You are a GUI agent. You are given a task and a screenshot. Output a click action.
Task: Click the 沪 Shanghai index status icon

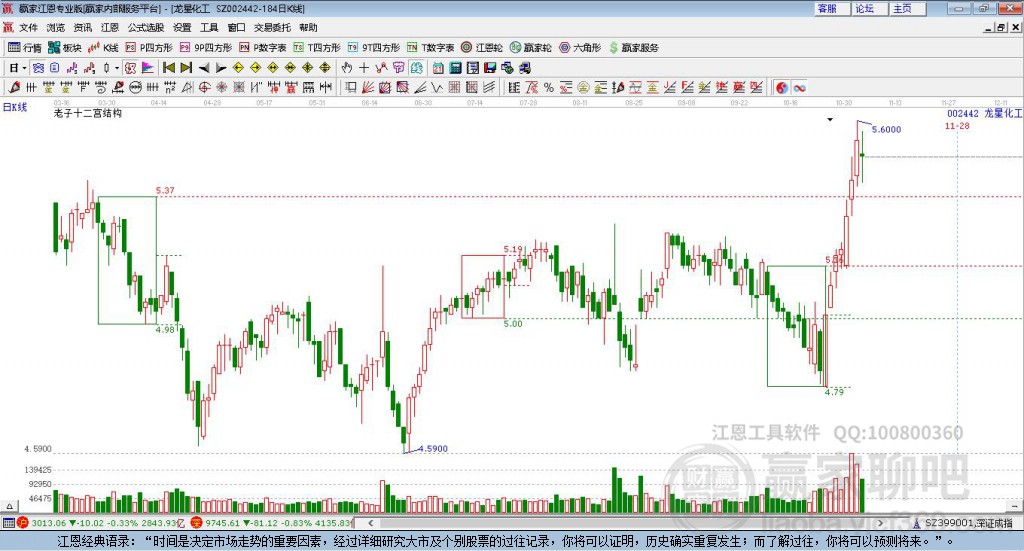(23, 523)
